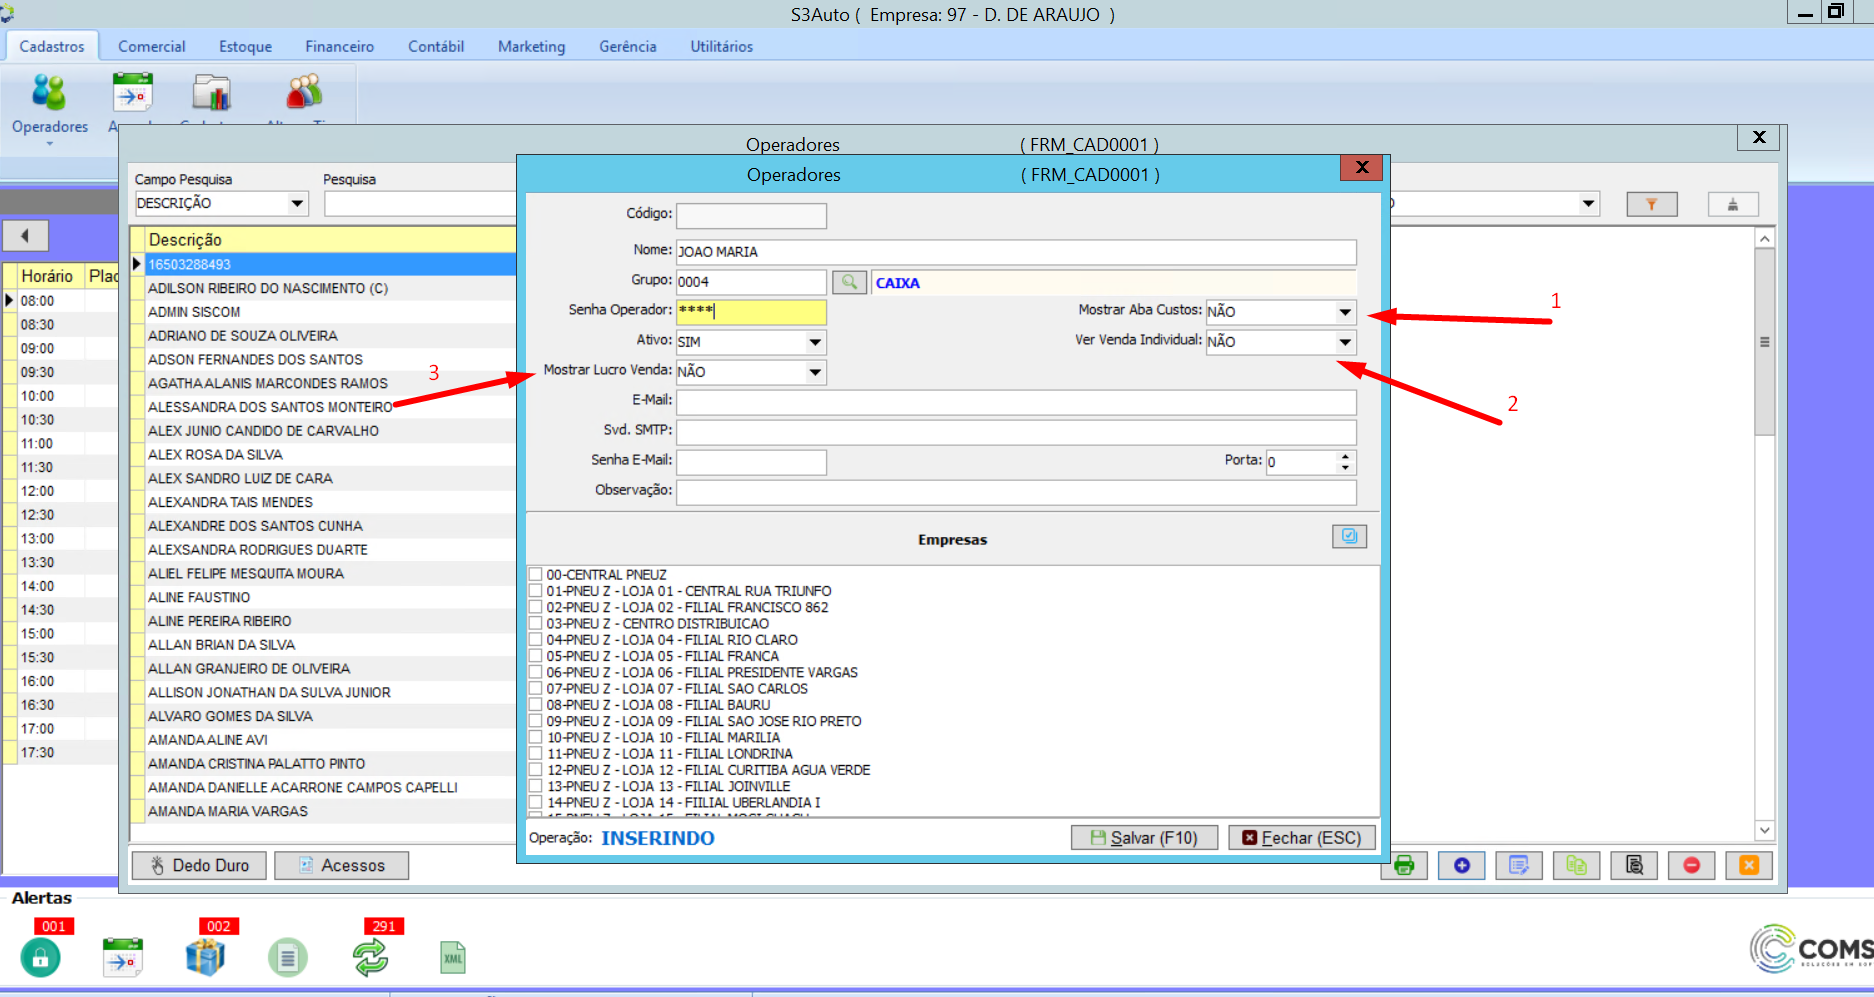Click the green printer icon
This screenshot has width=1874, height=997.
[1405, 865]
